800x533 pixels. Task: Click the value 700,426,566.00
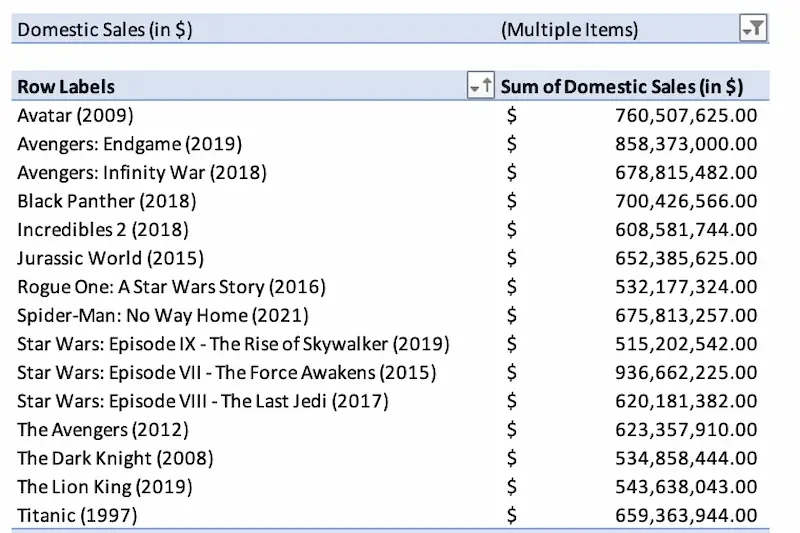686,201
